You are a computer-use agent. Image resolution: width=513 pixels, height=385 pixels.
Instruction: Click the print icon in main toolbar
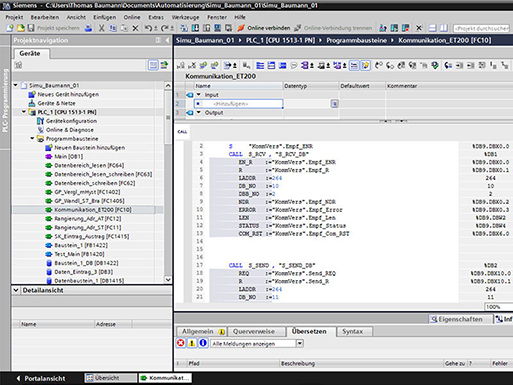coord(88,28)
